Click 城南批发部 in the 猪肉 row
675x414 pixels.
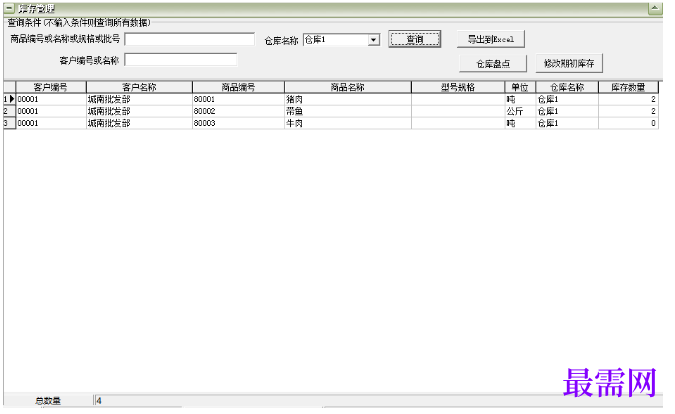click(x=139, y=99)
